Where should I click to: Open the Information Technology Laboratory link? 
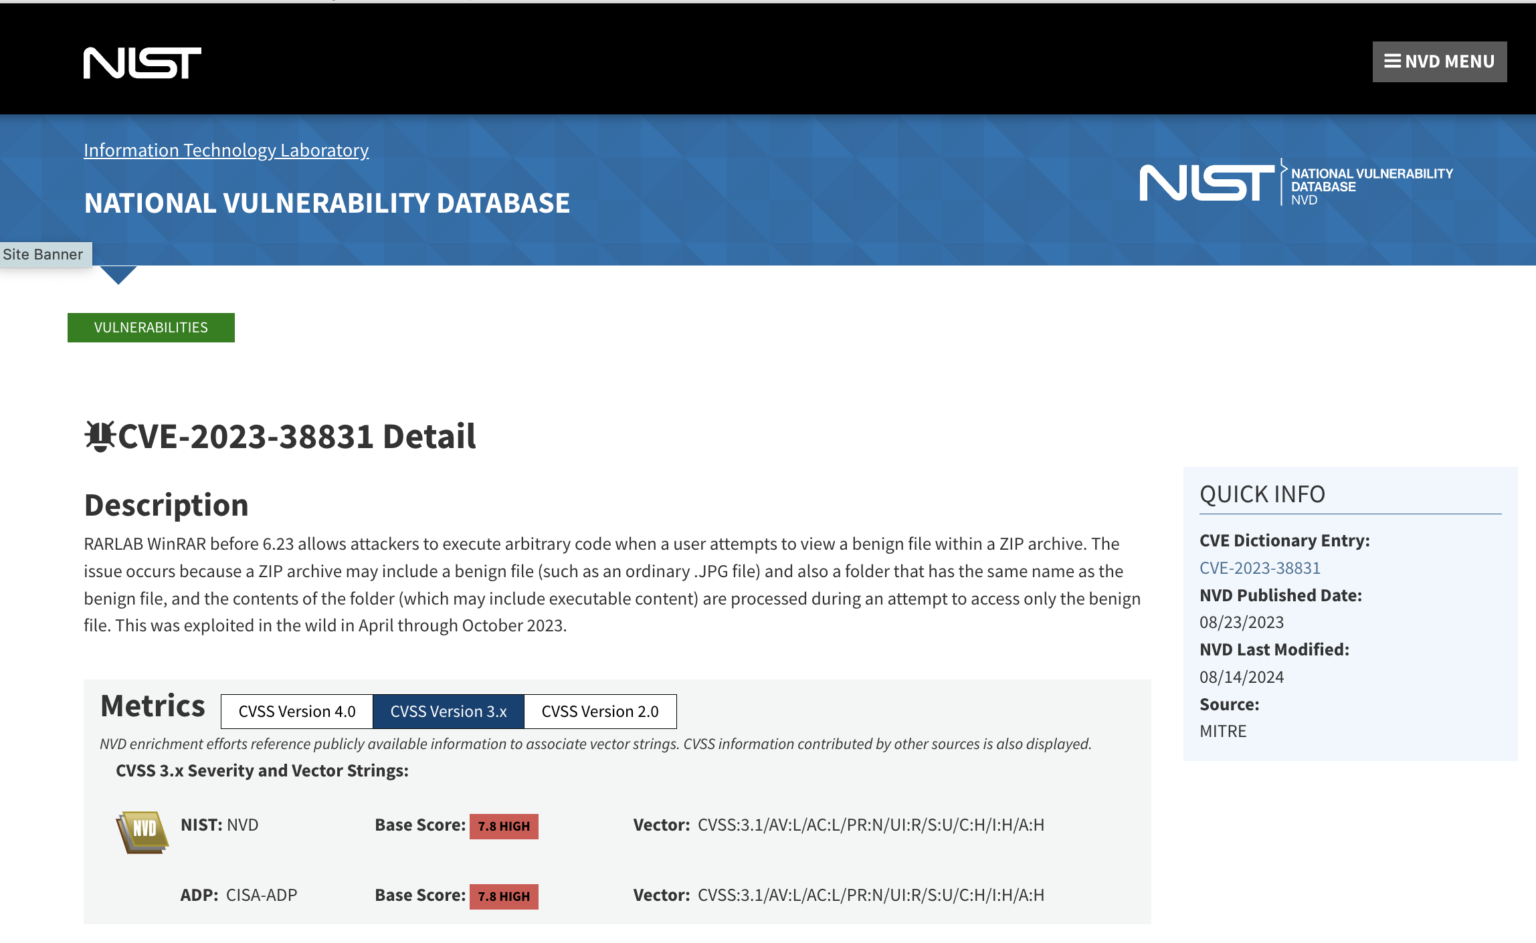point(226,150)
